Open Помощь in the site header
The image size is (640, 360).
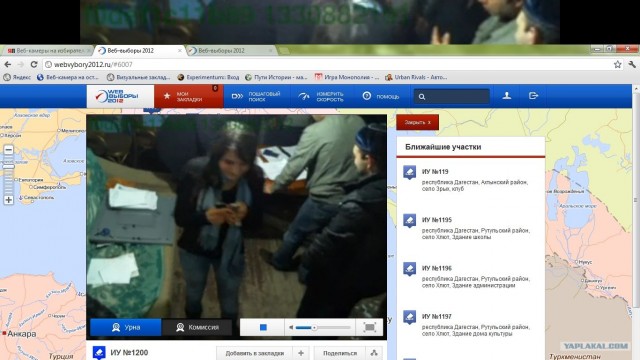point(381,96)
